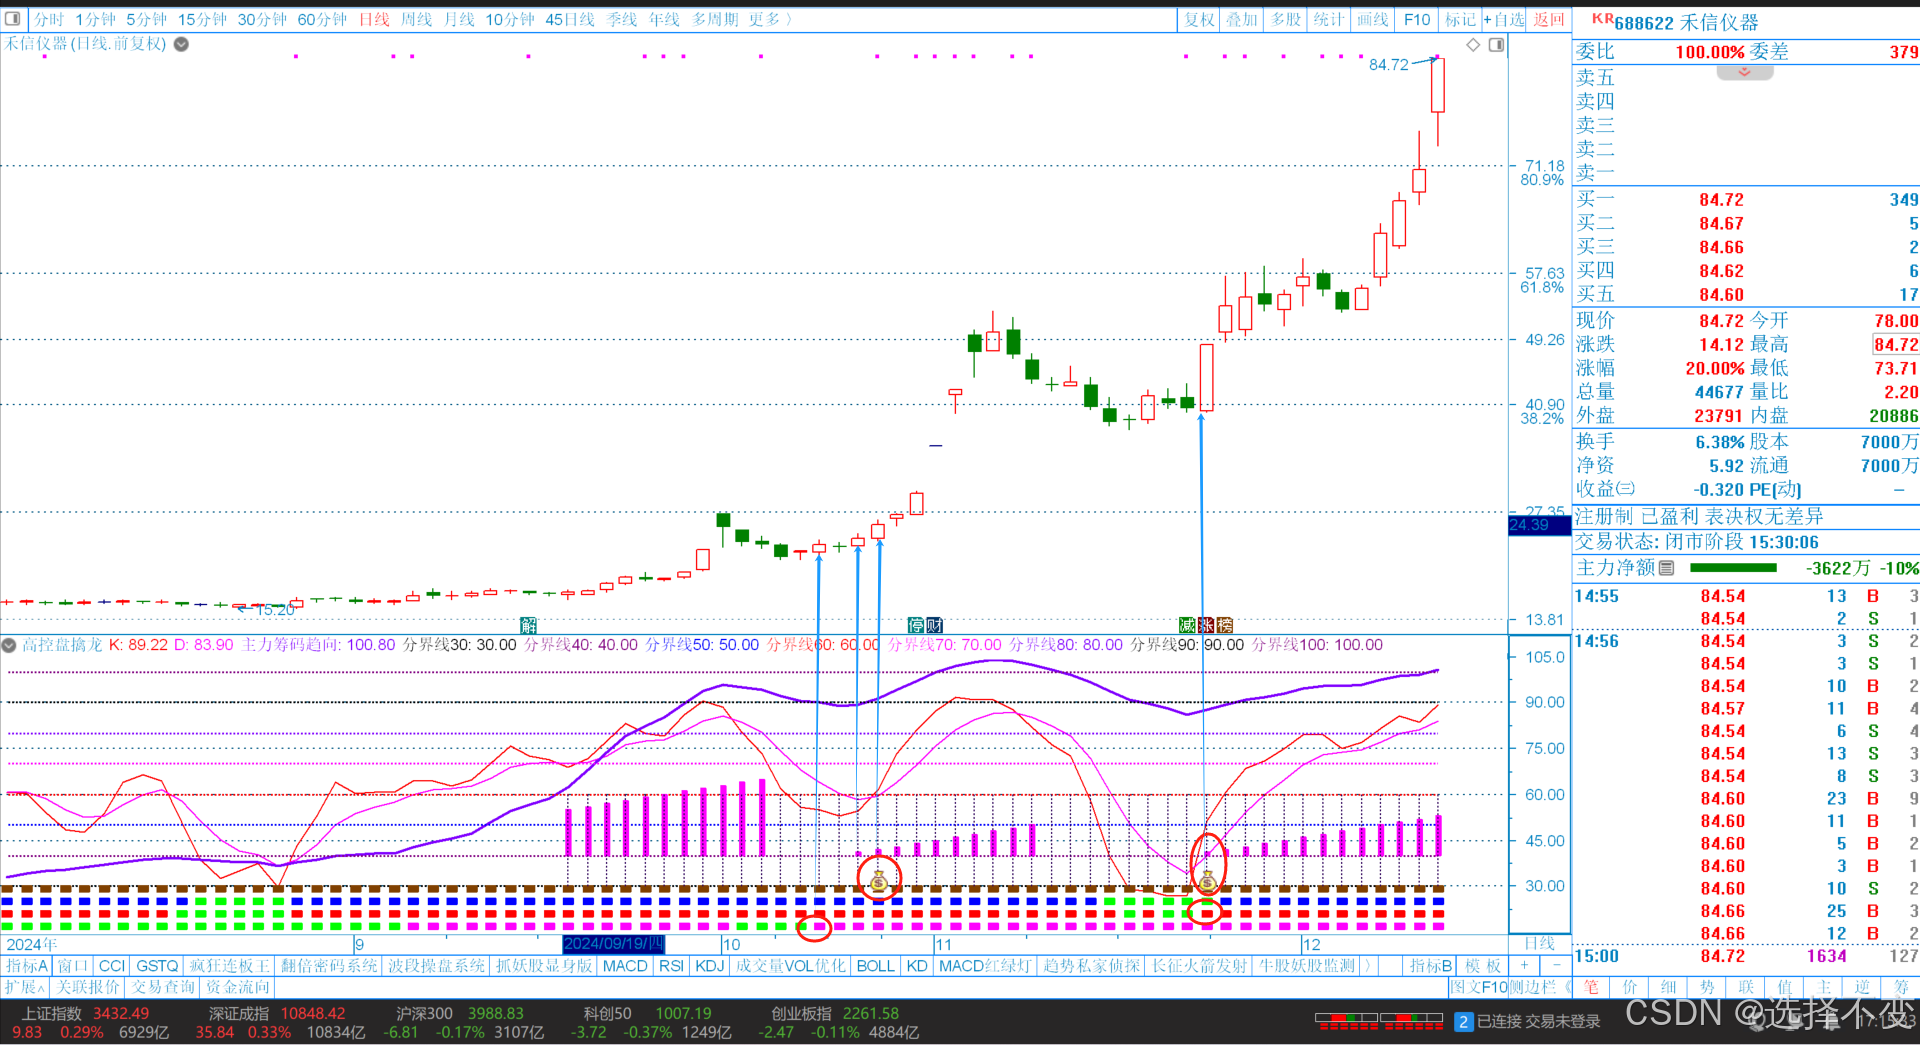Click the 减 event marker icon
This screenshot has width=1920, height=1045.
click(x=1187, y=625)
